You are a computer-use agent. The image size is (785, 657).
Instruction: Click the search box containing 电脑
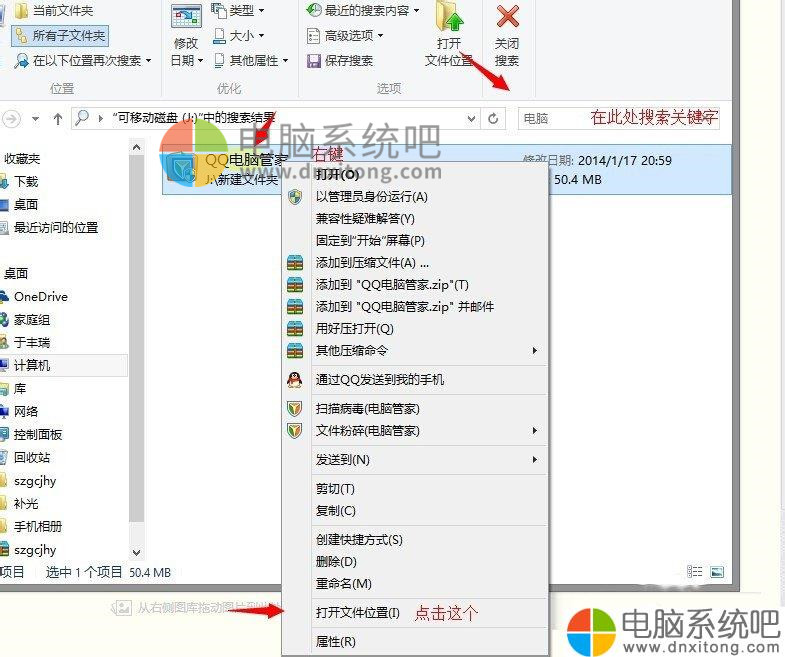pyautogui.click(x=619, y=119)
